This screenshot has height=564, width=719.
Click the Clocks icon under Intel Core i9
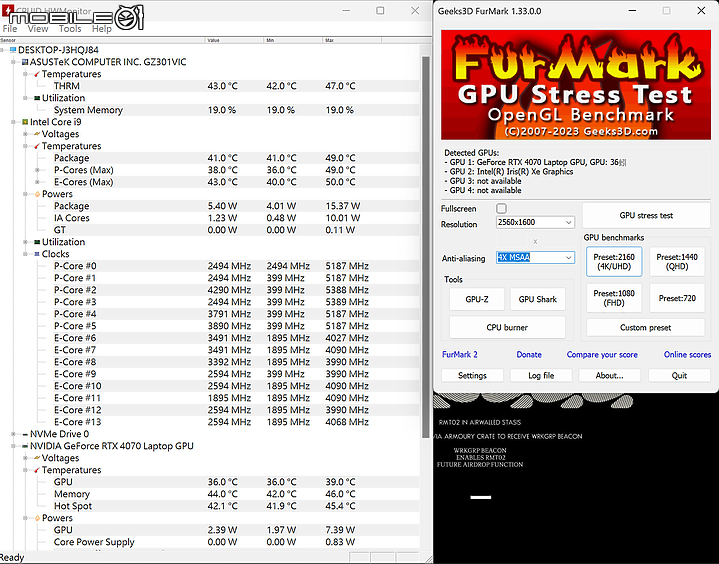(x=37, y=254)
